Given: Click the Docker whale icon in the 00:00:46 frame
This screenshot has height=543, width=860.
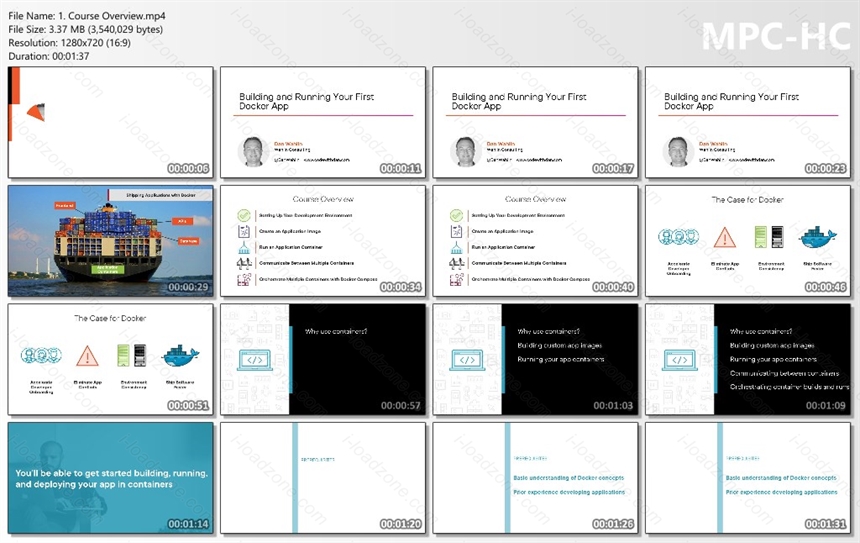Looking at the screenshot, I should [818, 237].
